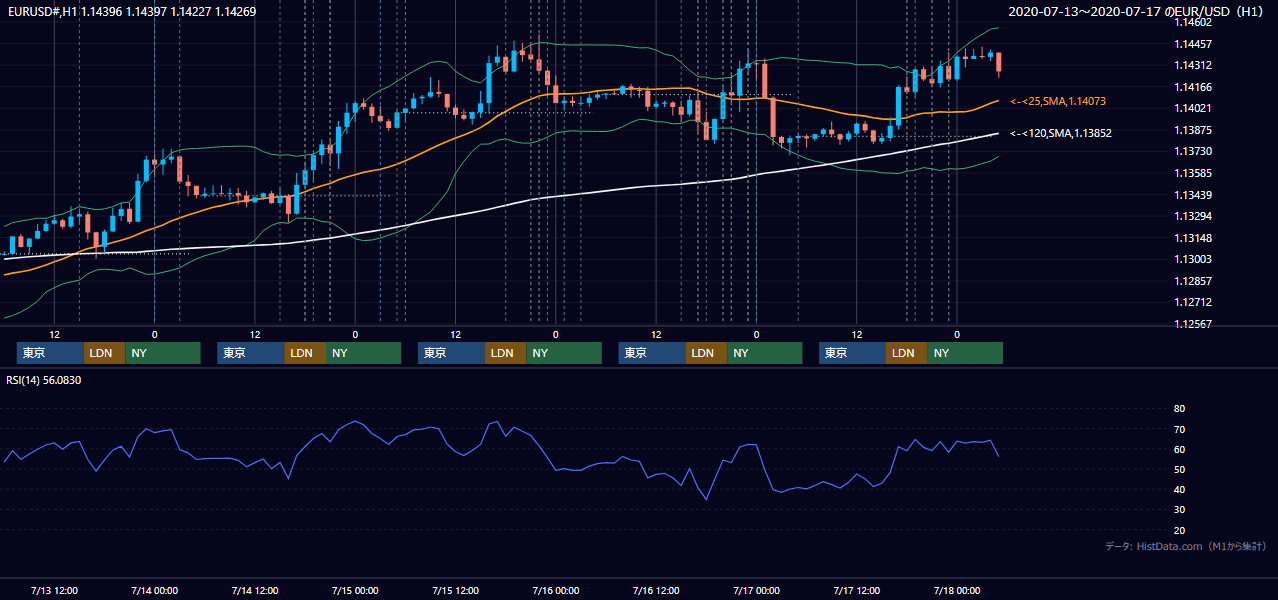The image size is (1278, 600).
Task: Click the EURUSD#,H1 price header text
Action: coord(131,12)
